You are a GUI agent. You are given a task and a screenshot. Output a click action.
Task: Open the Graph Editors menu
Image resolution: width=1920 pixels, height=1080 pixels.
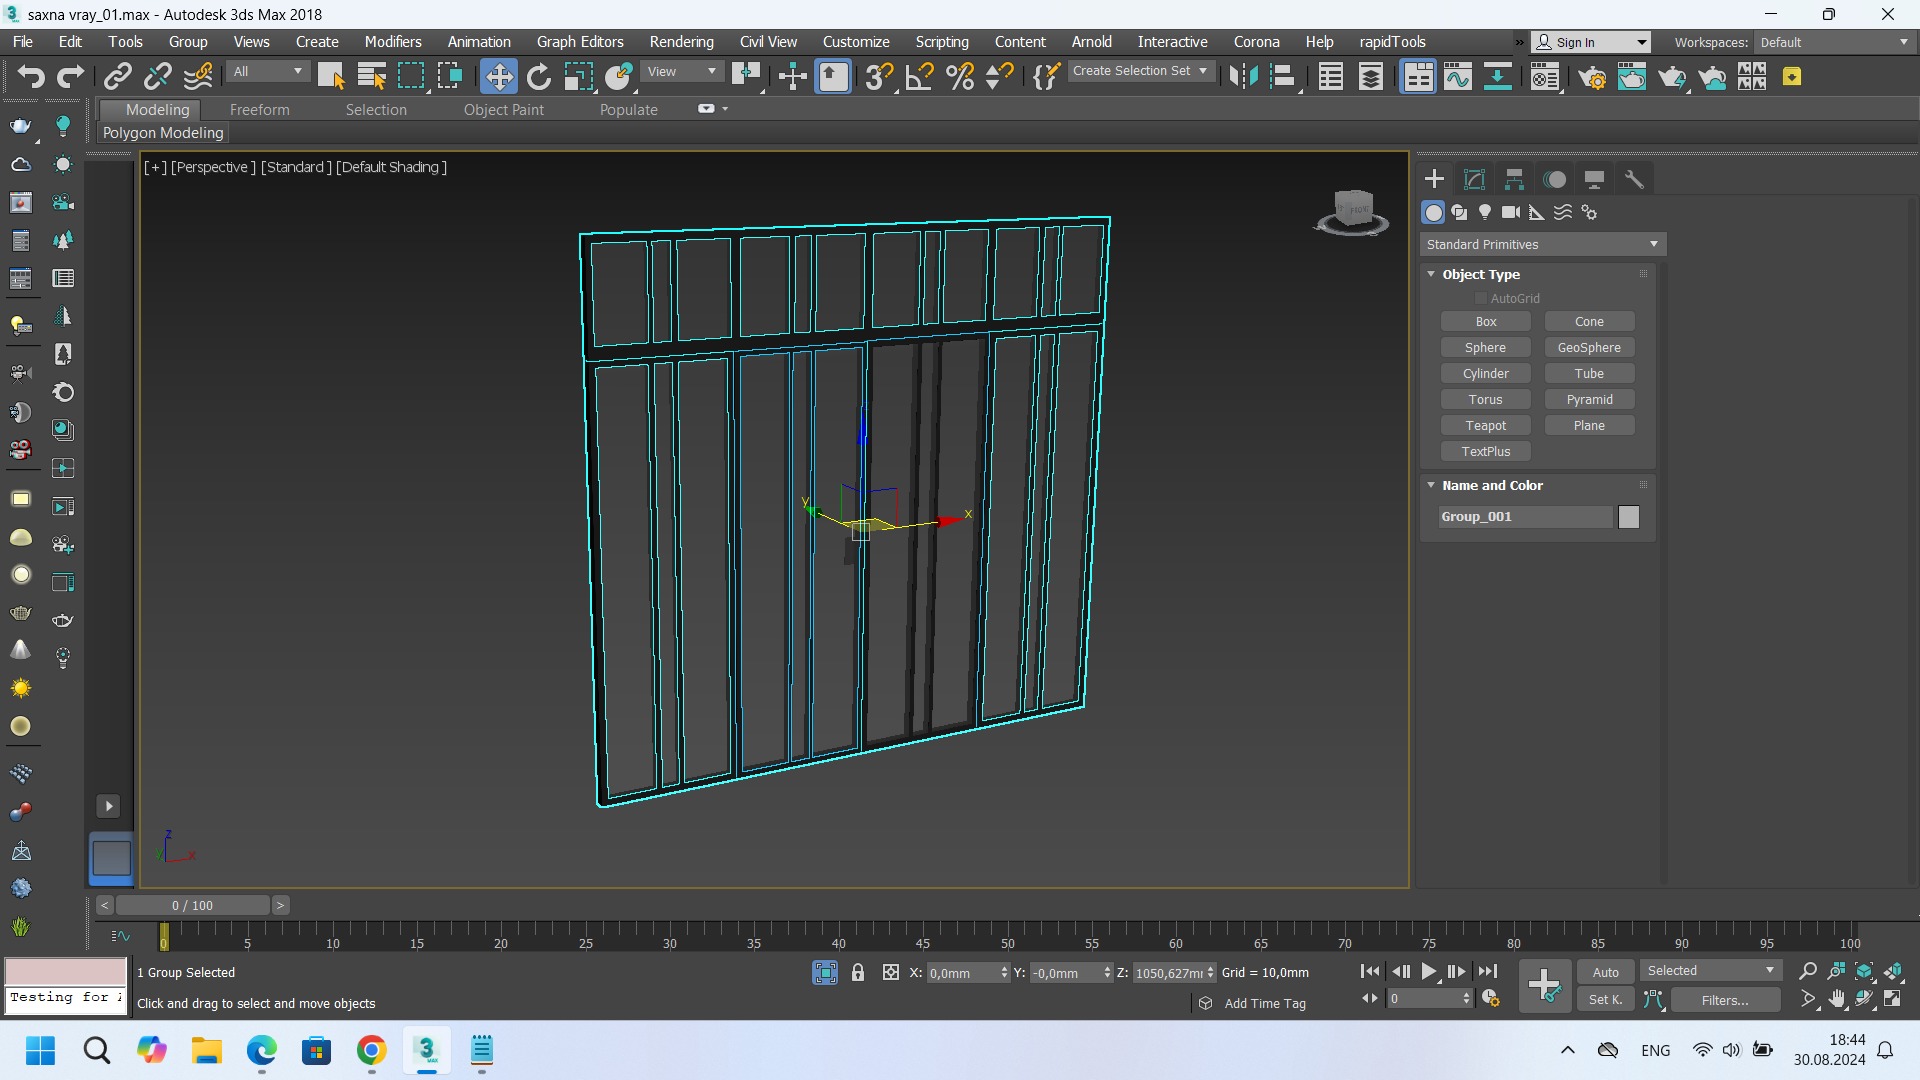[580, 42]
